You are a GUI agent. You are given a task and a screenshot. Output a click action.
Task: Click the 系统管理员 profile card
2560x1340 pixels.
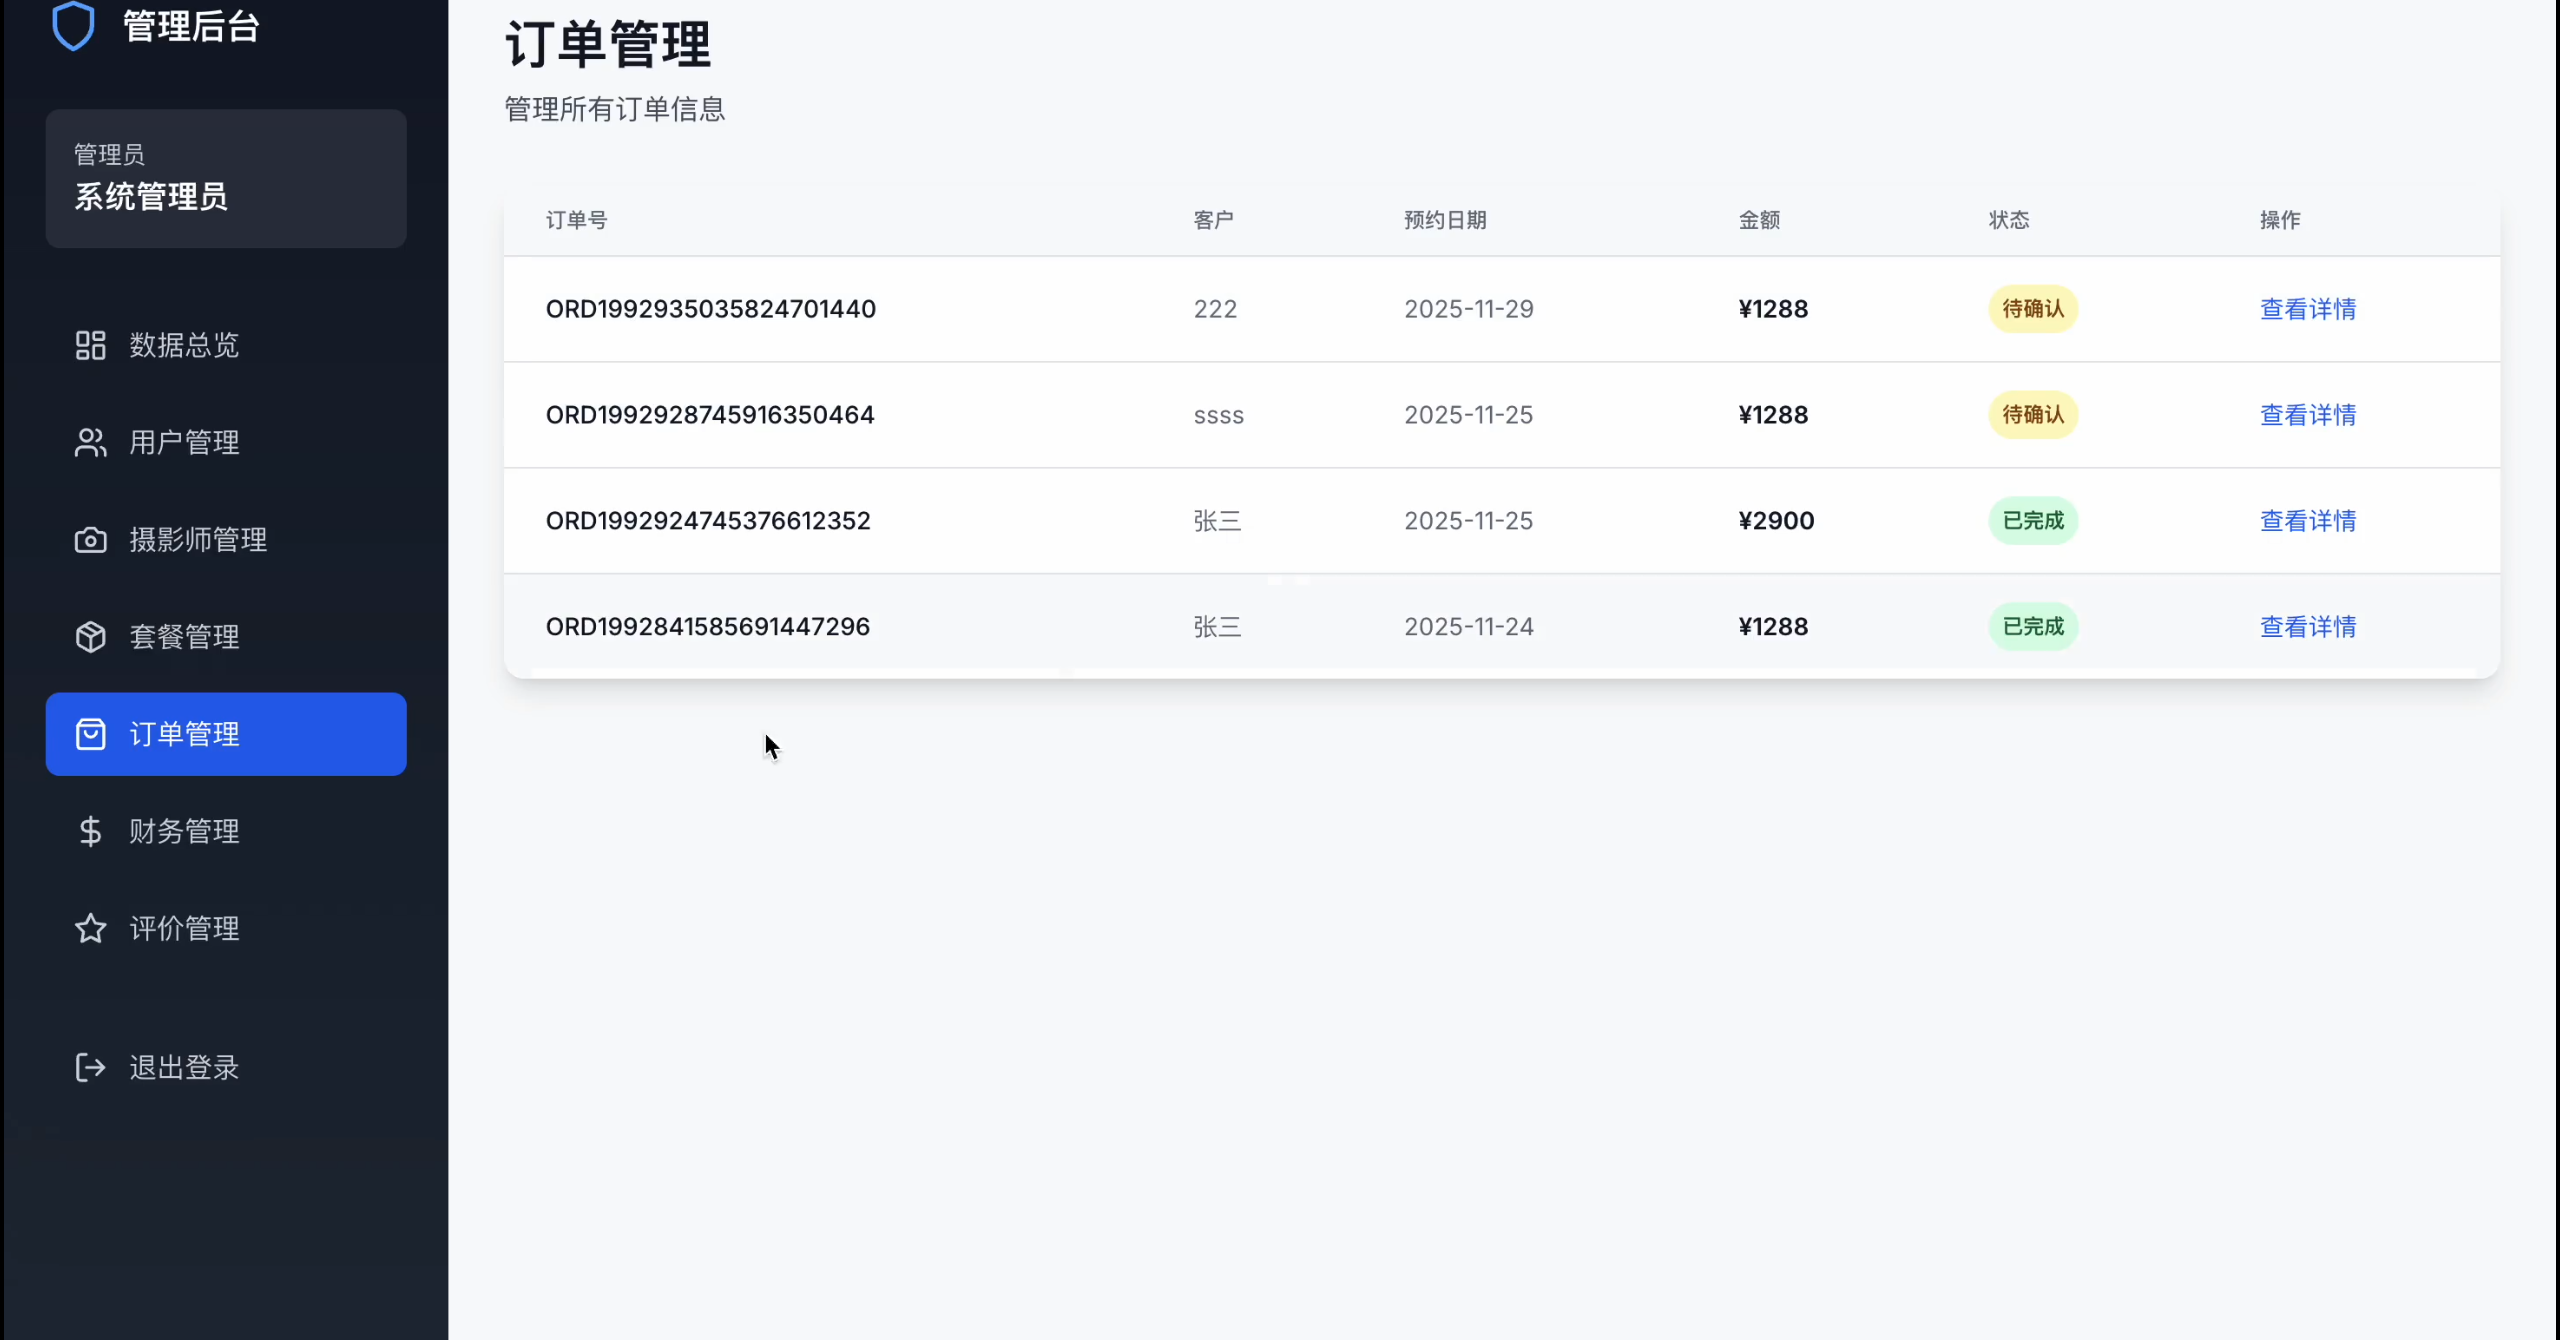tap(226, 179)
